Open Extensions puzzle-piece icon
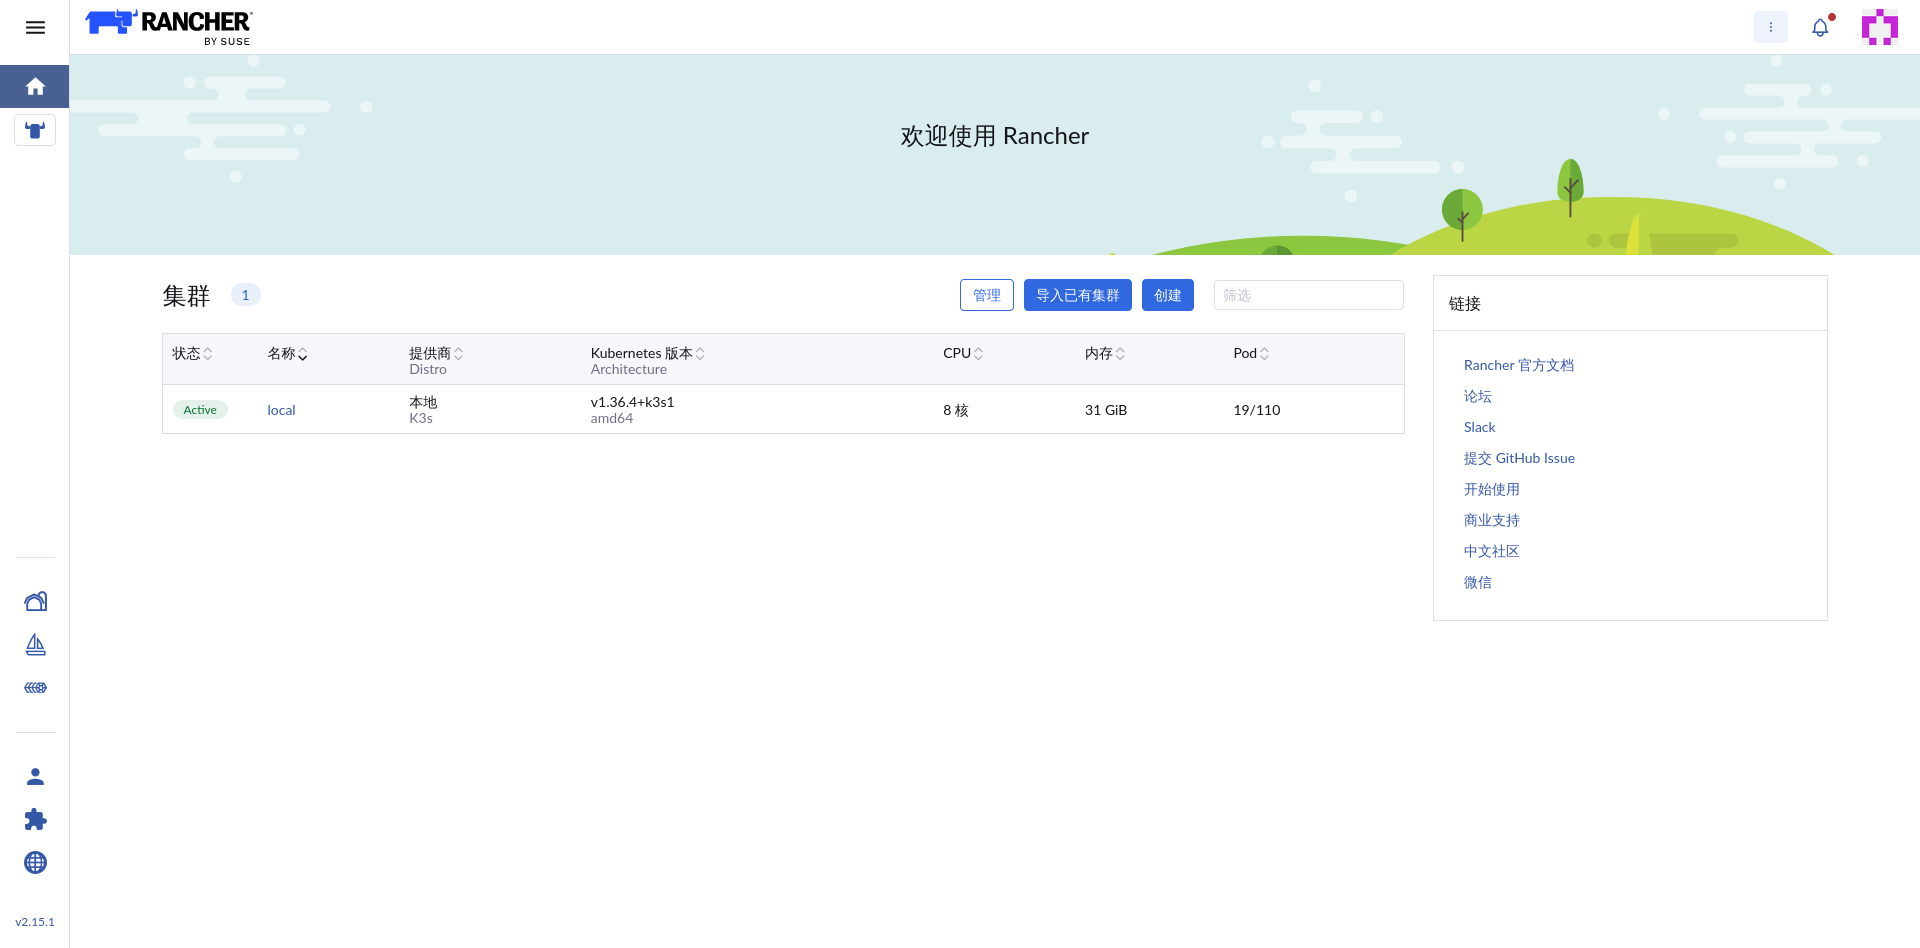Viewport: 1920px width, 948px height. click(35, 820)
